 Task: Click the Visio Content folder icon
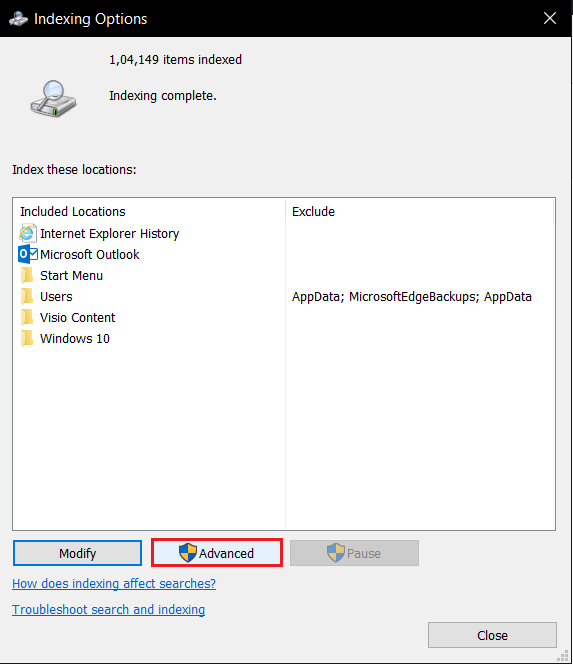27,317
